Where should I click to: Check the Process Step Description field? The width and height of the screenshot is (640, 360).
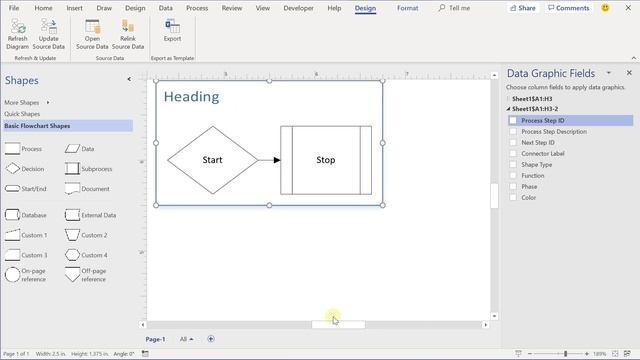[513, 131]
